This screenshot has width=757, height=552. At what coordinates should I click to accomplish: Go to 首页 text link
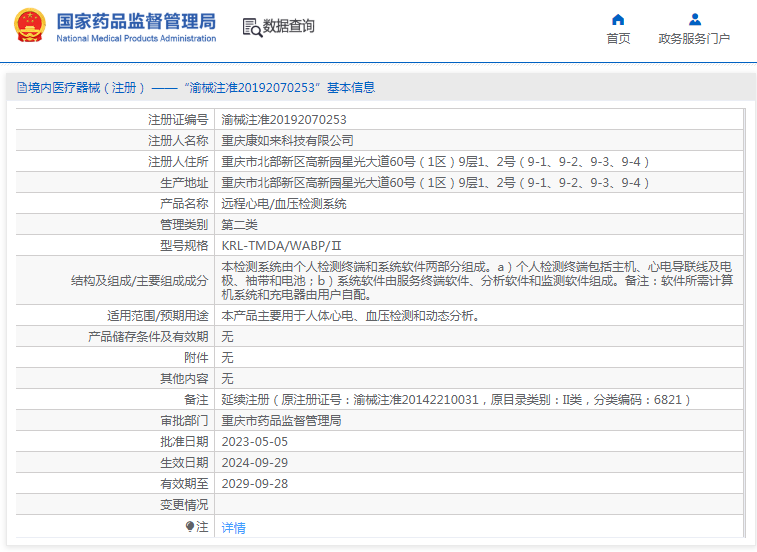(x=618, y=39)
